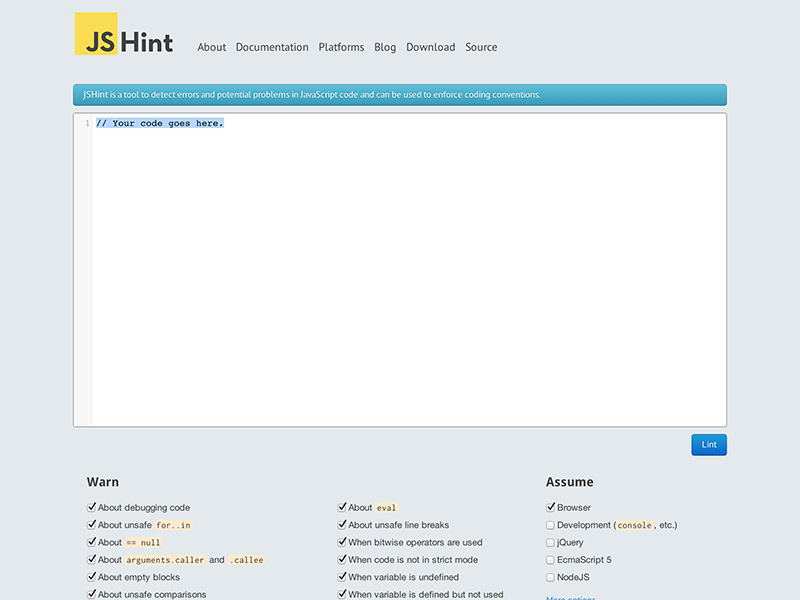Enable Development (console, etc.) option
The height and width of the screenshot is (600, 800).
[x=550, y=525]
